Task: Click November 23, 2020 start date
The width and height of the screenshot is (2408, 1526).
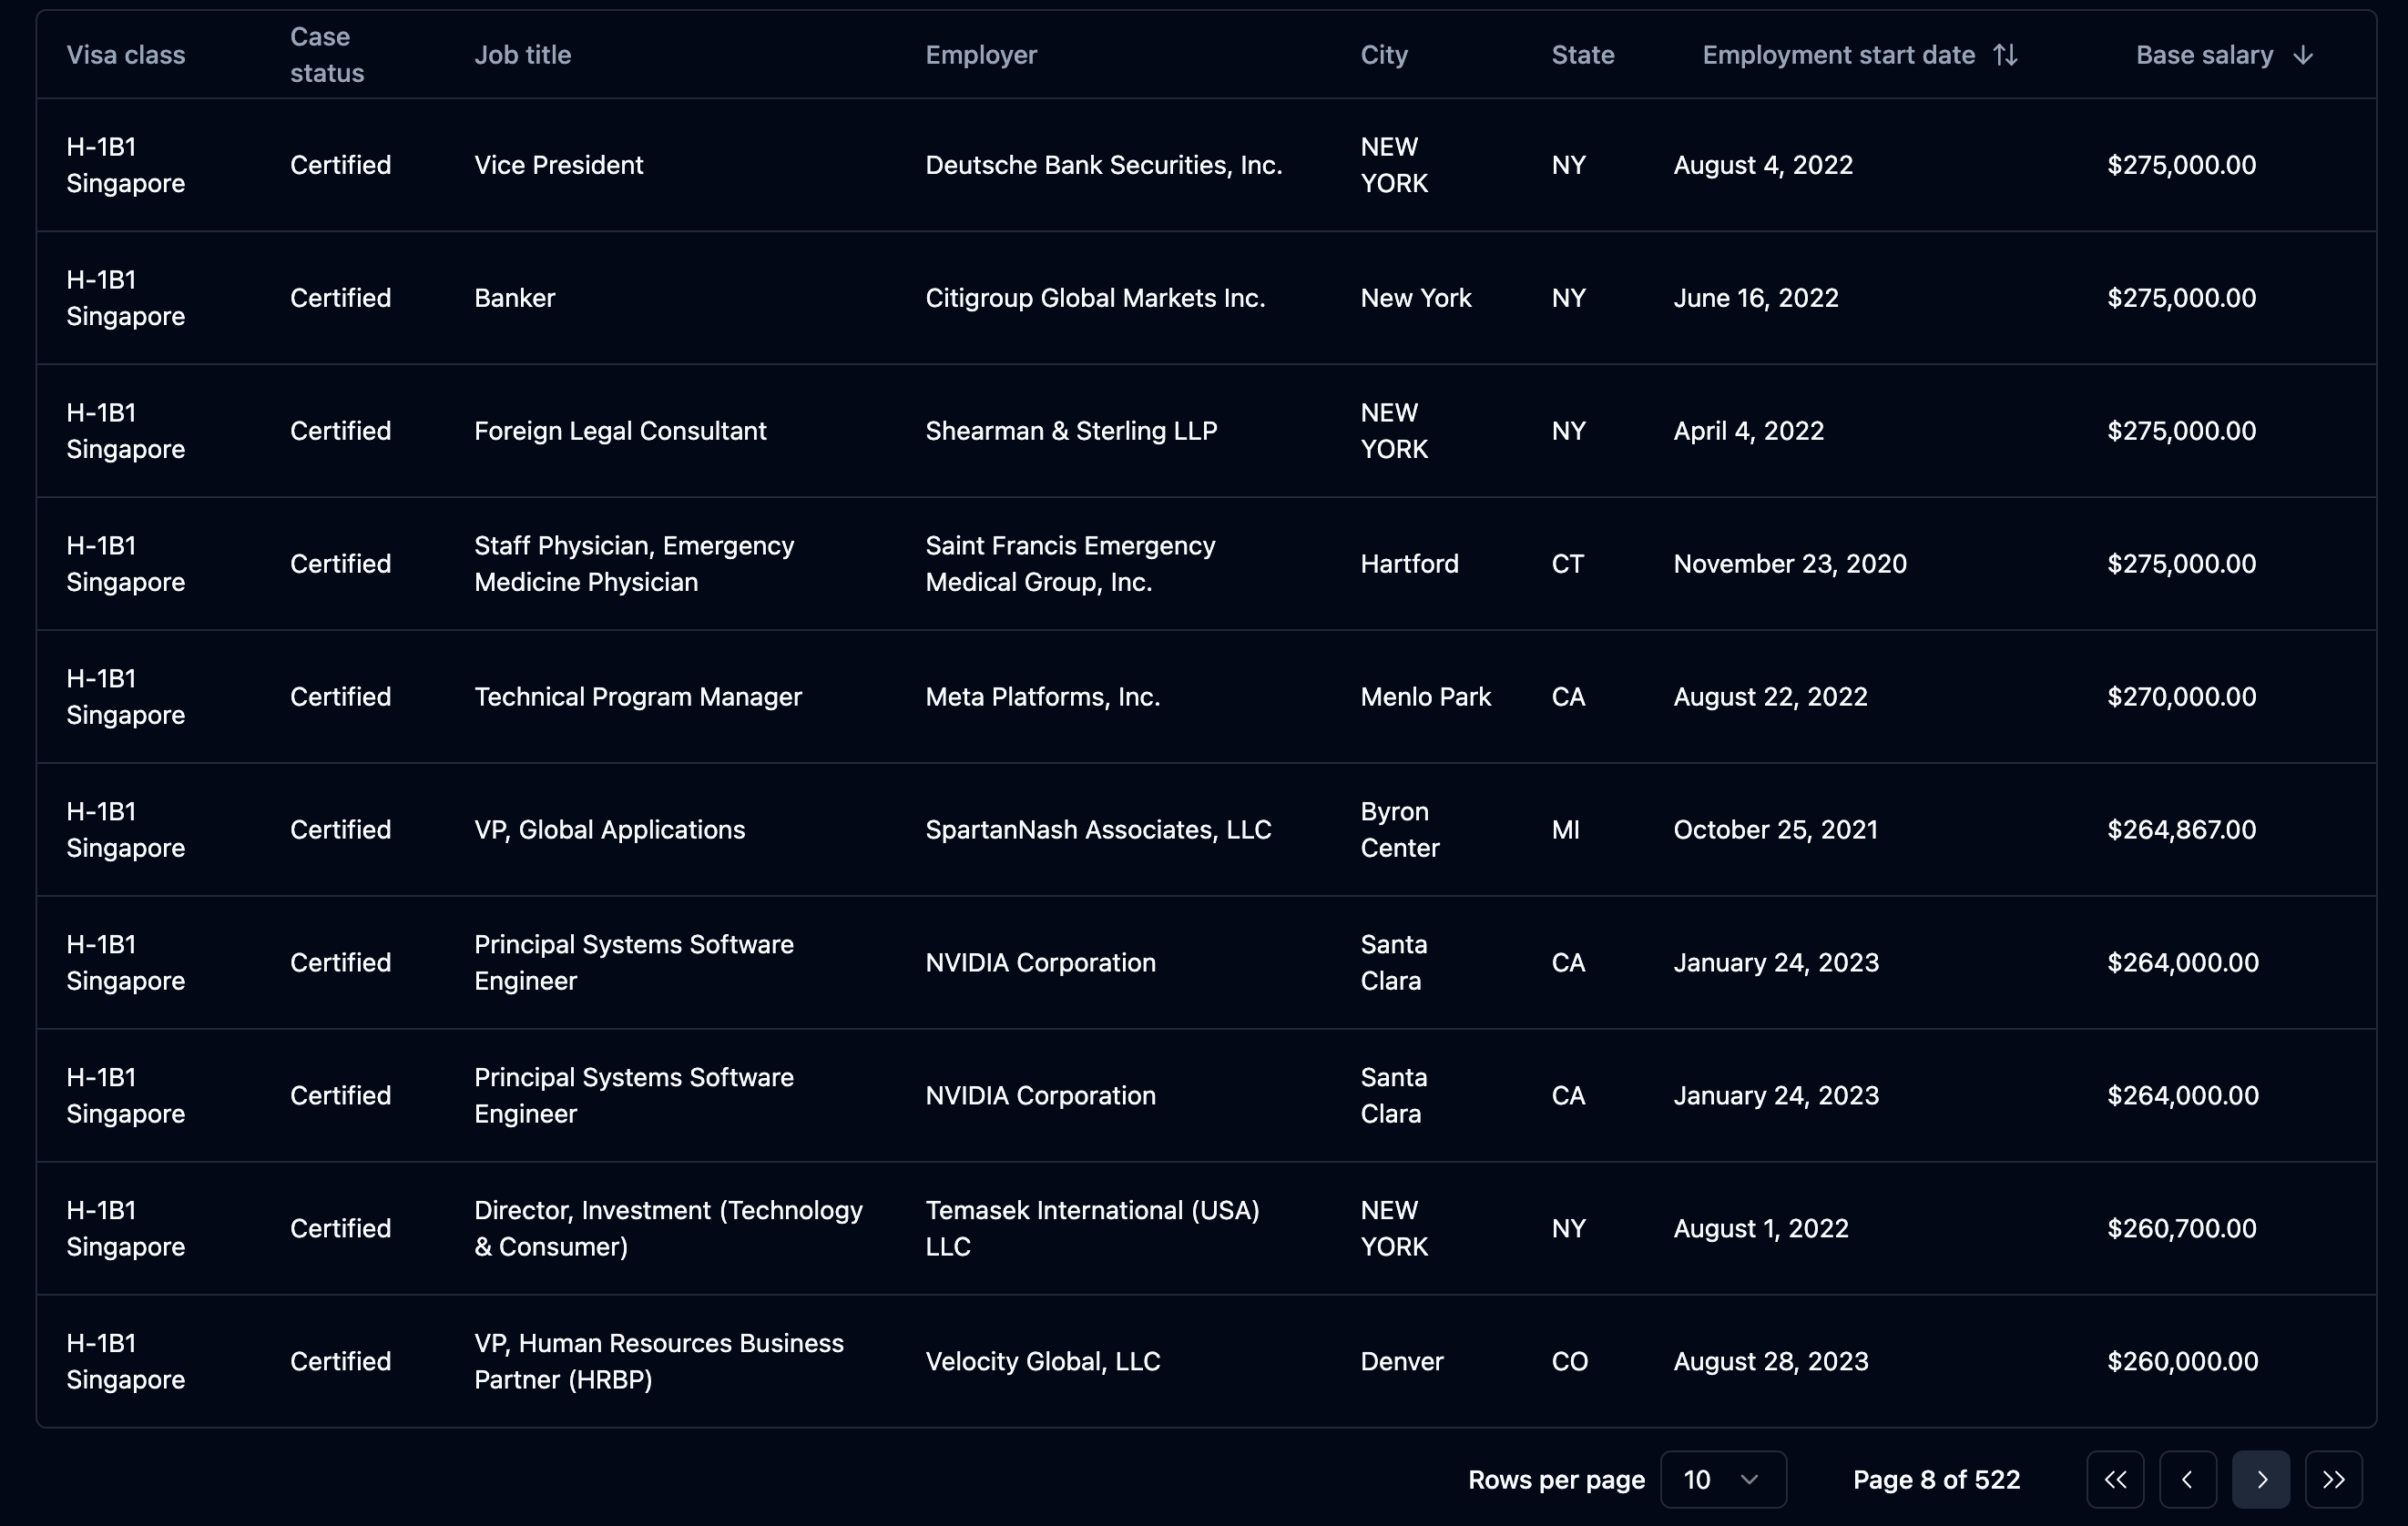Action: pos(1790,564)
